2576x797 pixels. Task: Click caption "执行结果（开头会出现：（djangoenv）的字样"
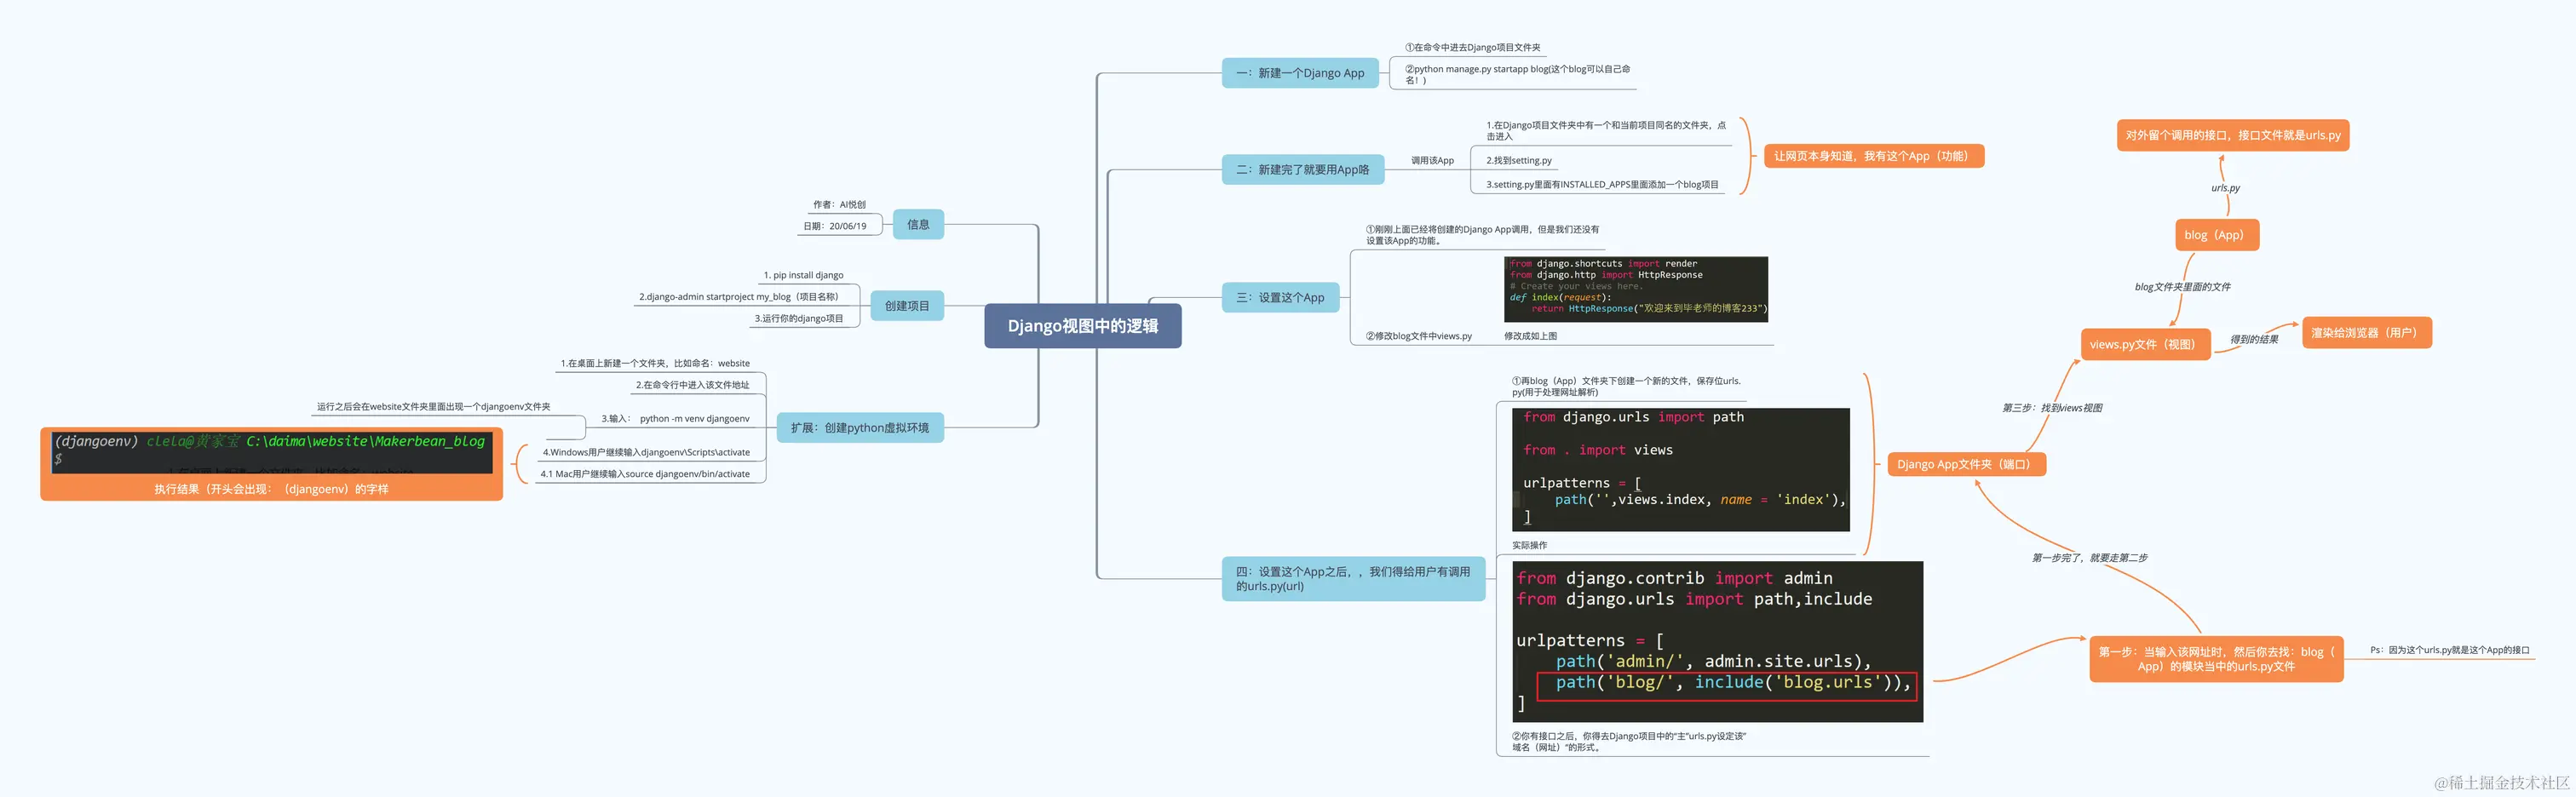271,489
